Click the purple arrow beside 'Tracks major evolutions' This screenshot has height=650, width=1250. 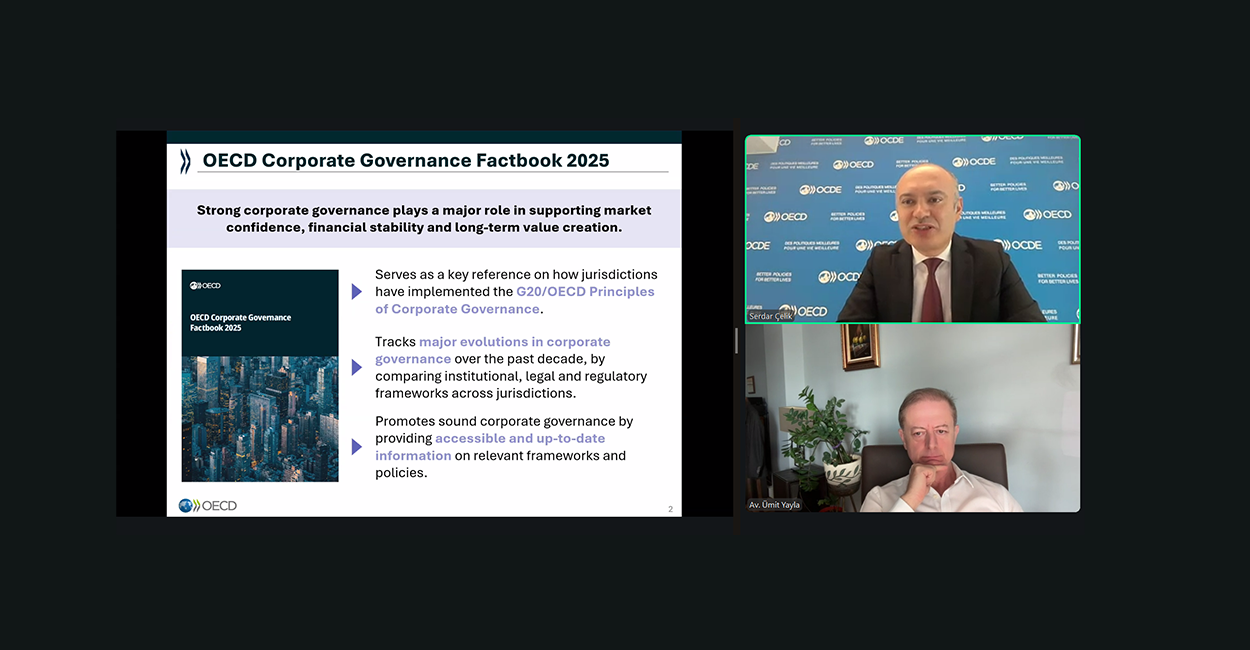tap(356, 367)
